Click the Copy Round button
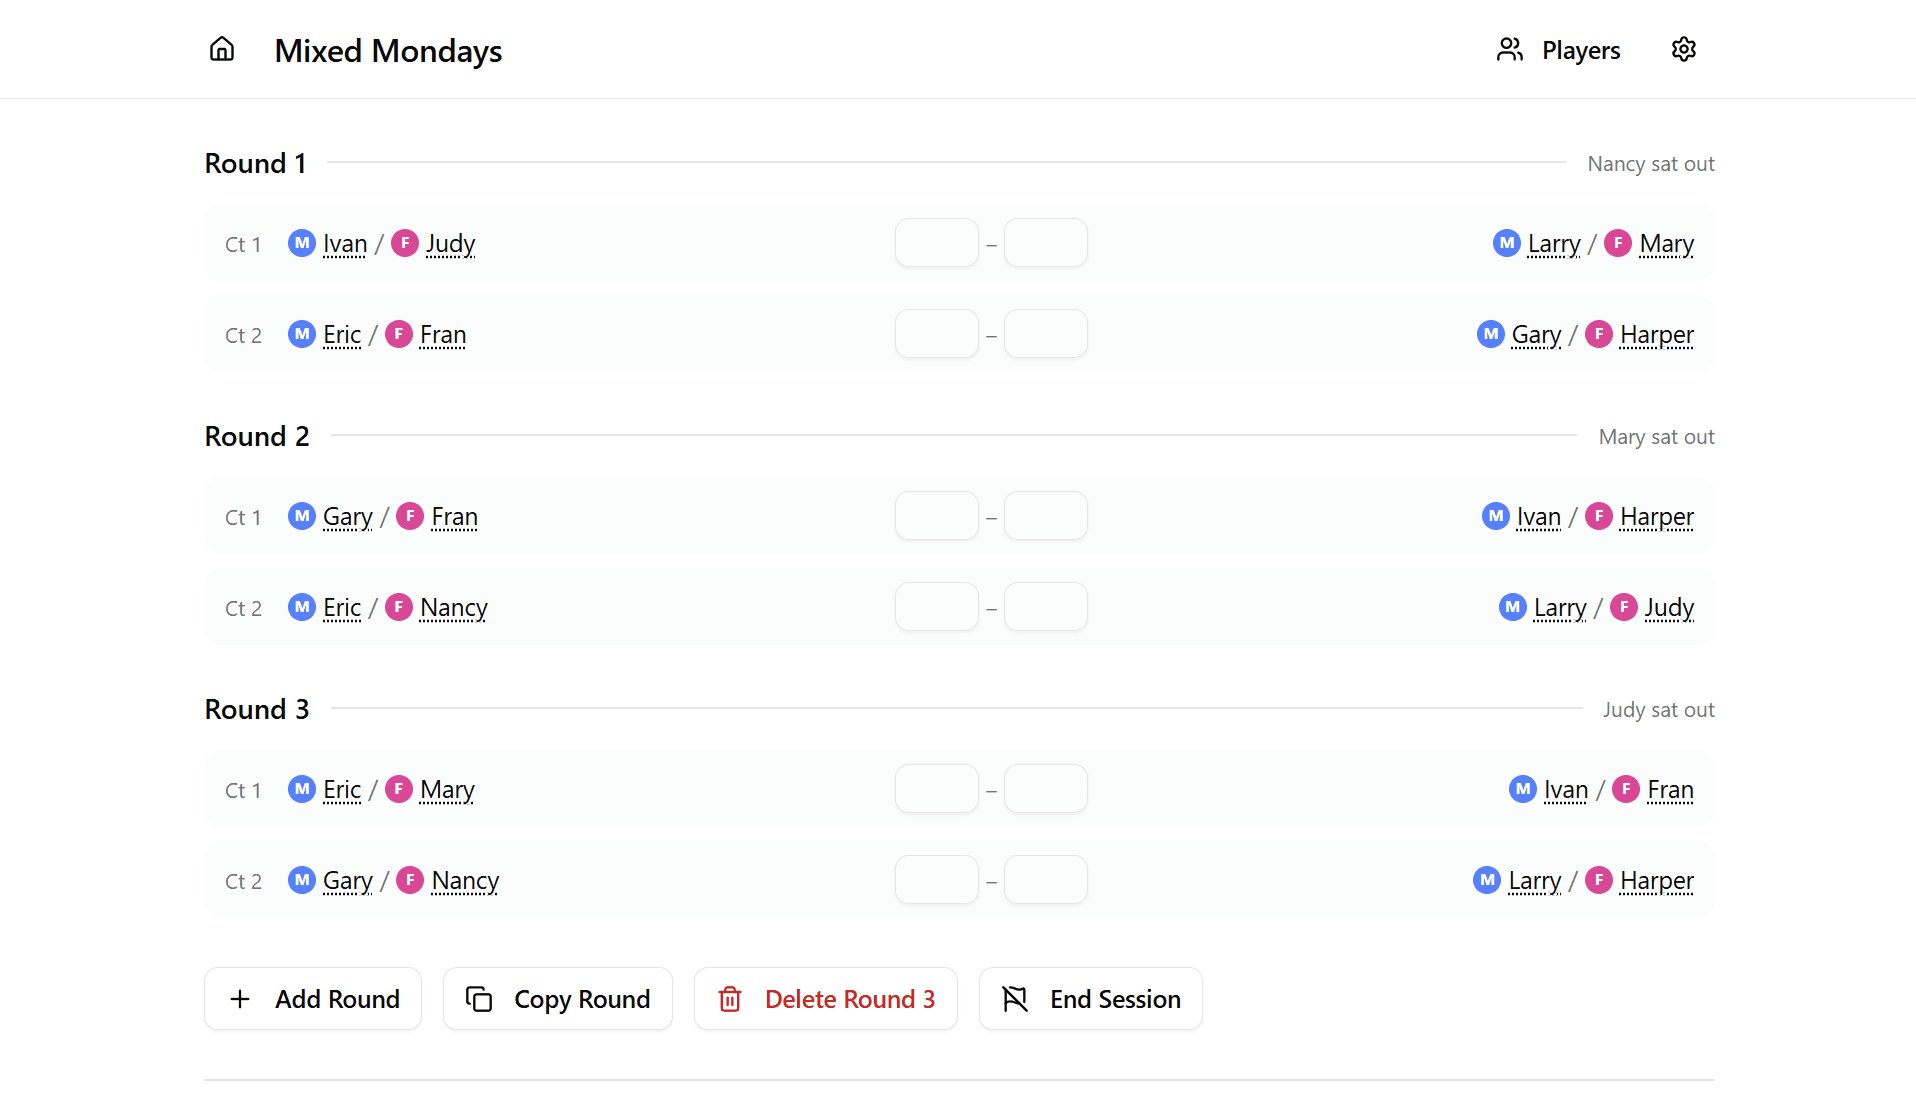Viewport: 1916px width, 1095px height. coord(557,999)
